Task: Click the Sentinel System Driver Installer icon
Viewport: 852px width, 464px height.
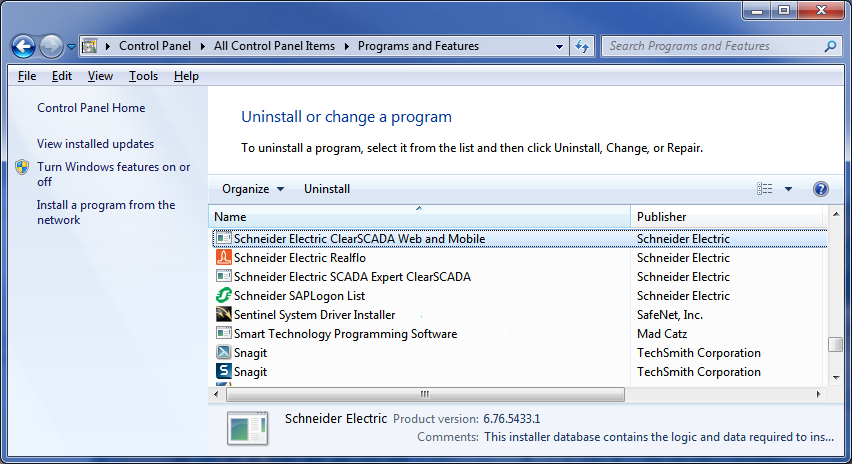Action: pyautogui.click(x=223, y=315)
